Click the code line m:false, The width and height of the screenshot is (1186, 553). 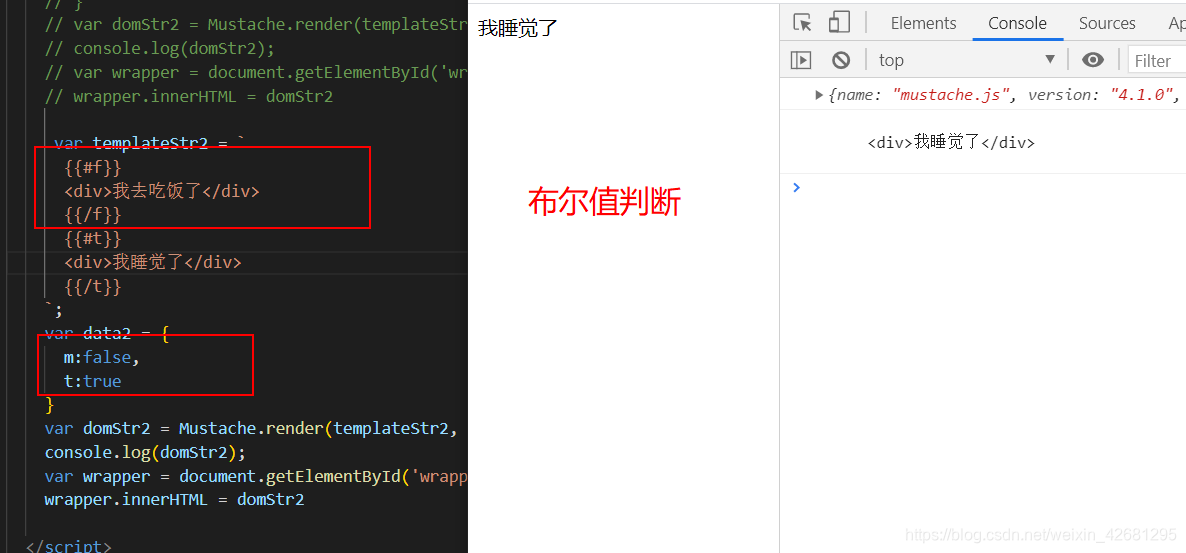(x=102, y=357)
